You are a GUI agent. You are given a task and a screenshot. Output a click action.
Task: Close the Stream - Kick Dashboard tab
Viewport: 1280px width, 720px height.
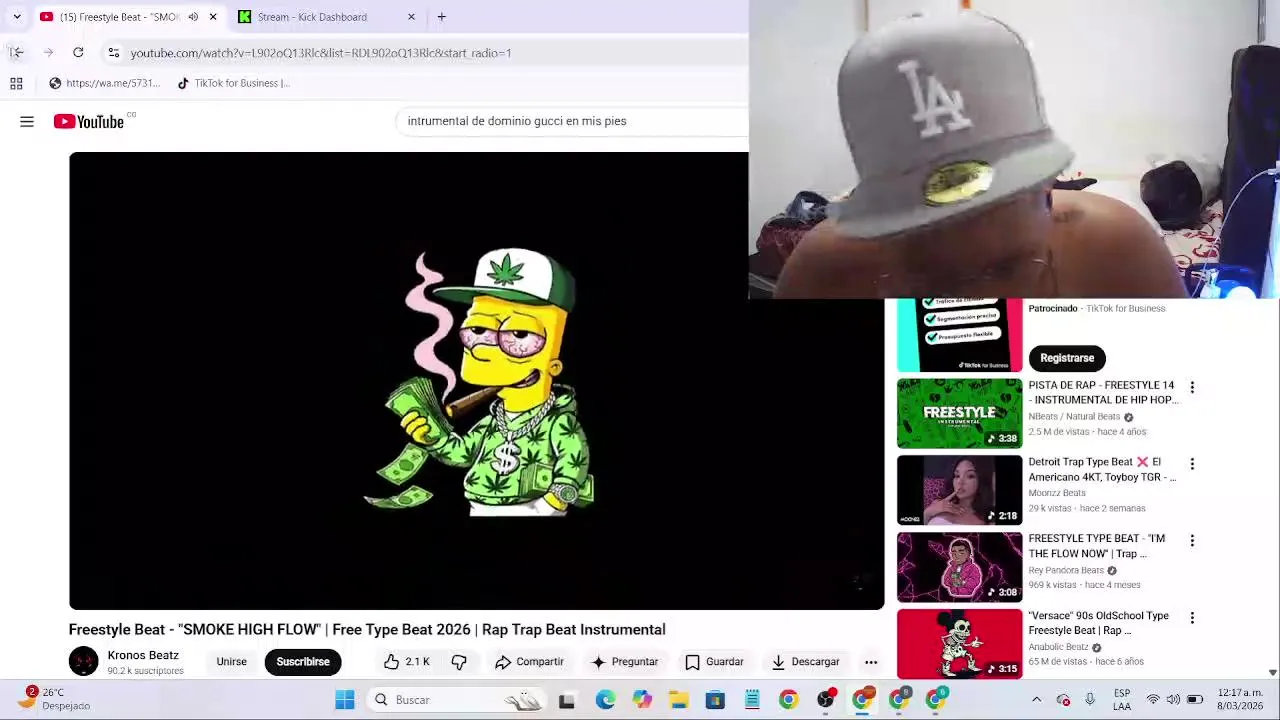411,17
